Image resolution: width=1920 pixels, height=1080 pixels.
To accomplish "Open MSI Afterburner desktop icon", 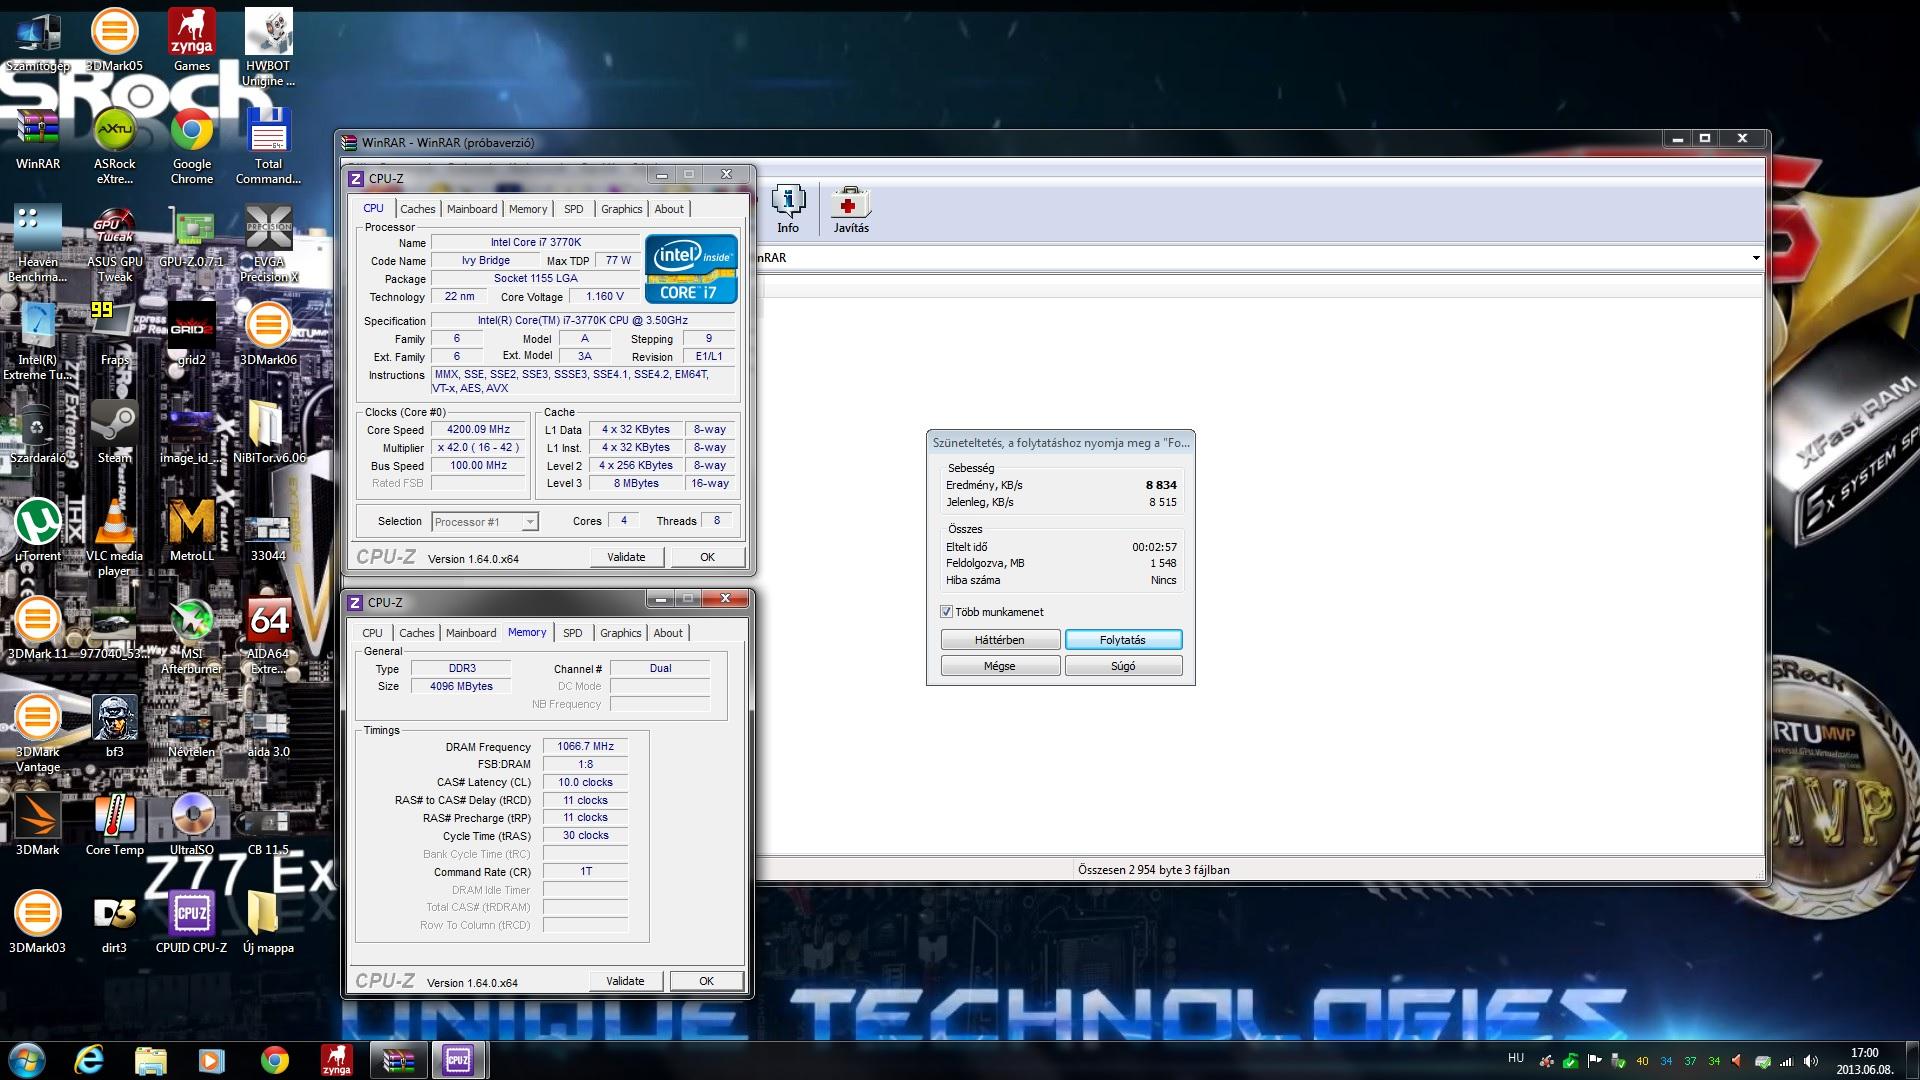I will pyautogui.click(x=191, y=636).
